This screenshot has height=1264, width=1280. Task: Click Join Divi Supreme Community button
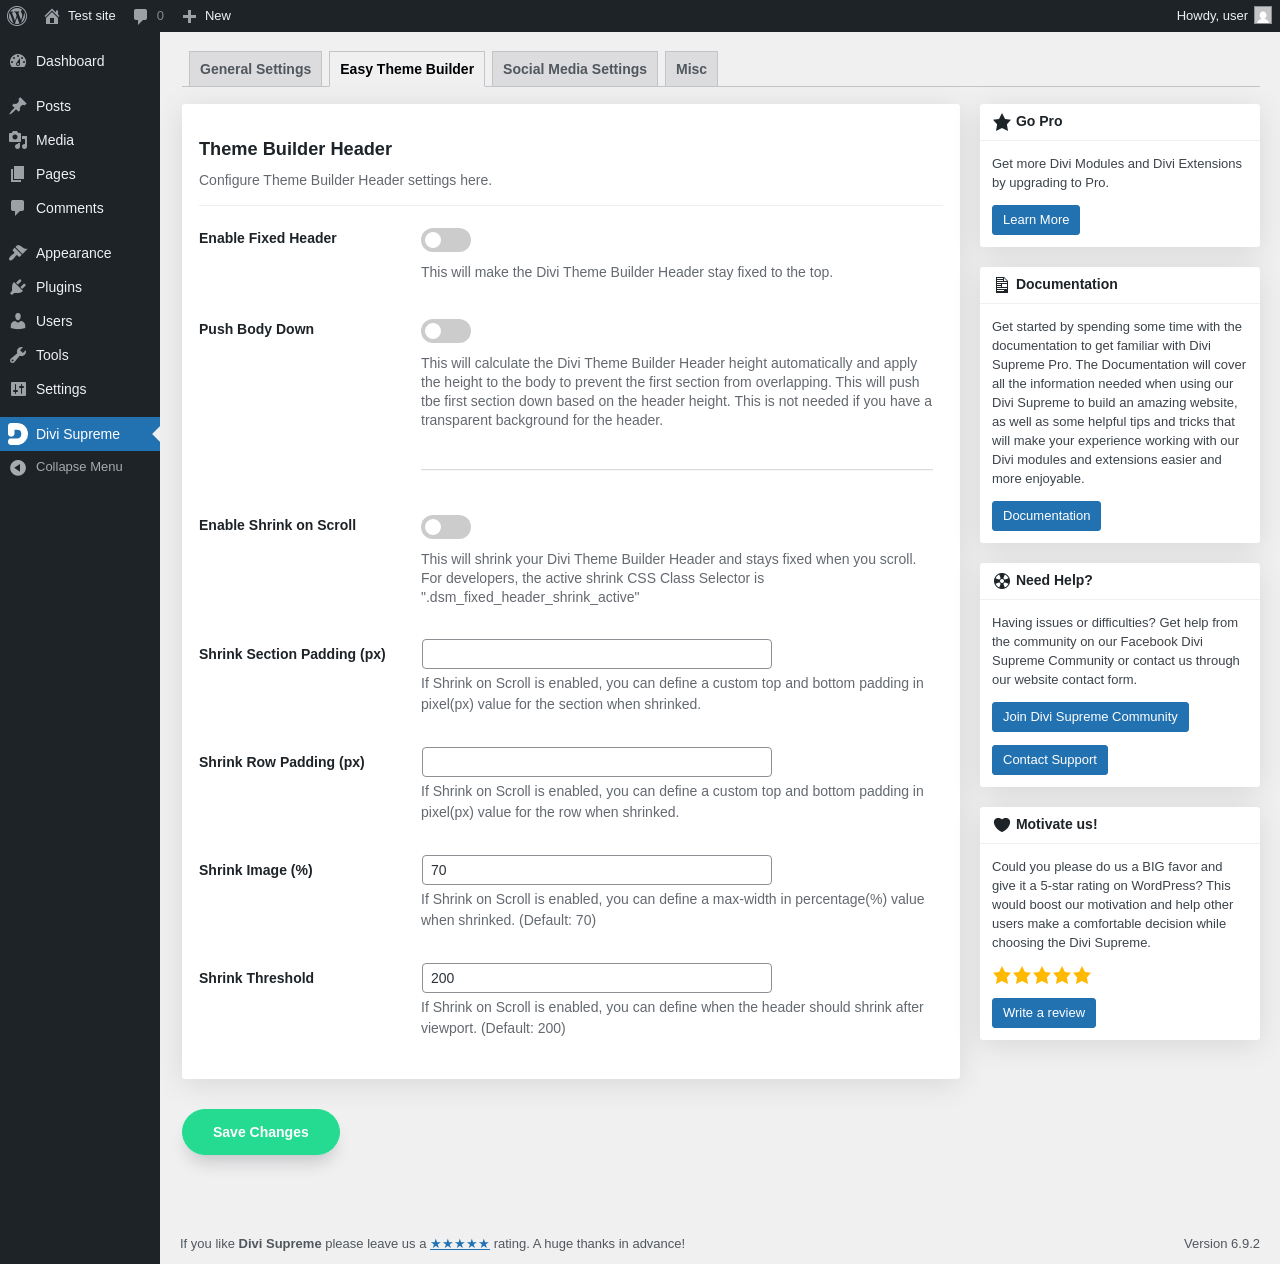(x=1090, y=717)
